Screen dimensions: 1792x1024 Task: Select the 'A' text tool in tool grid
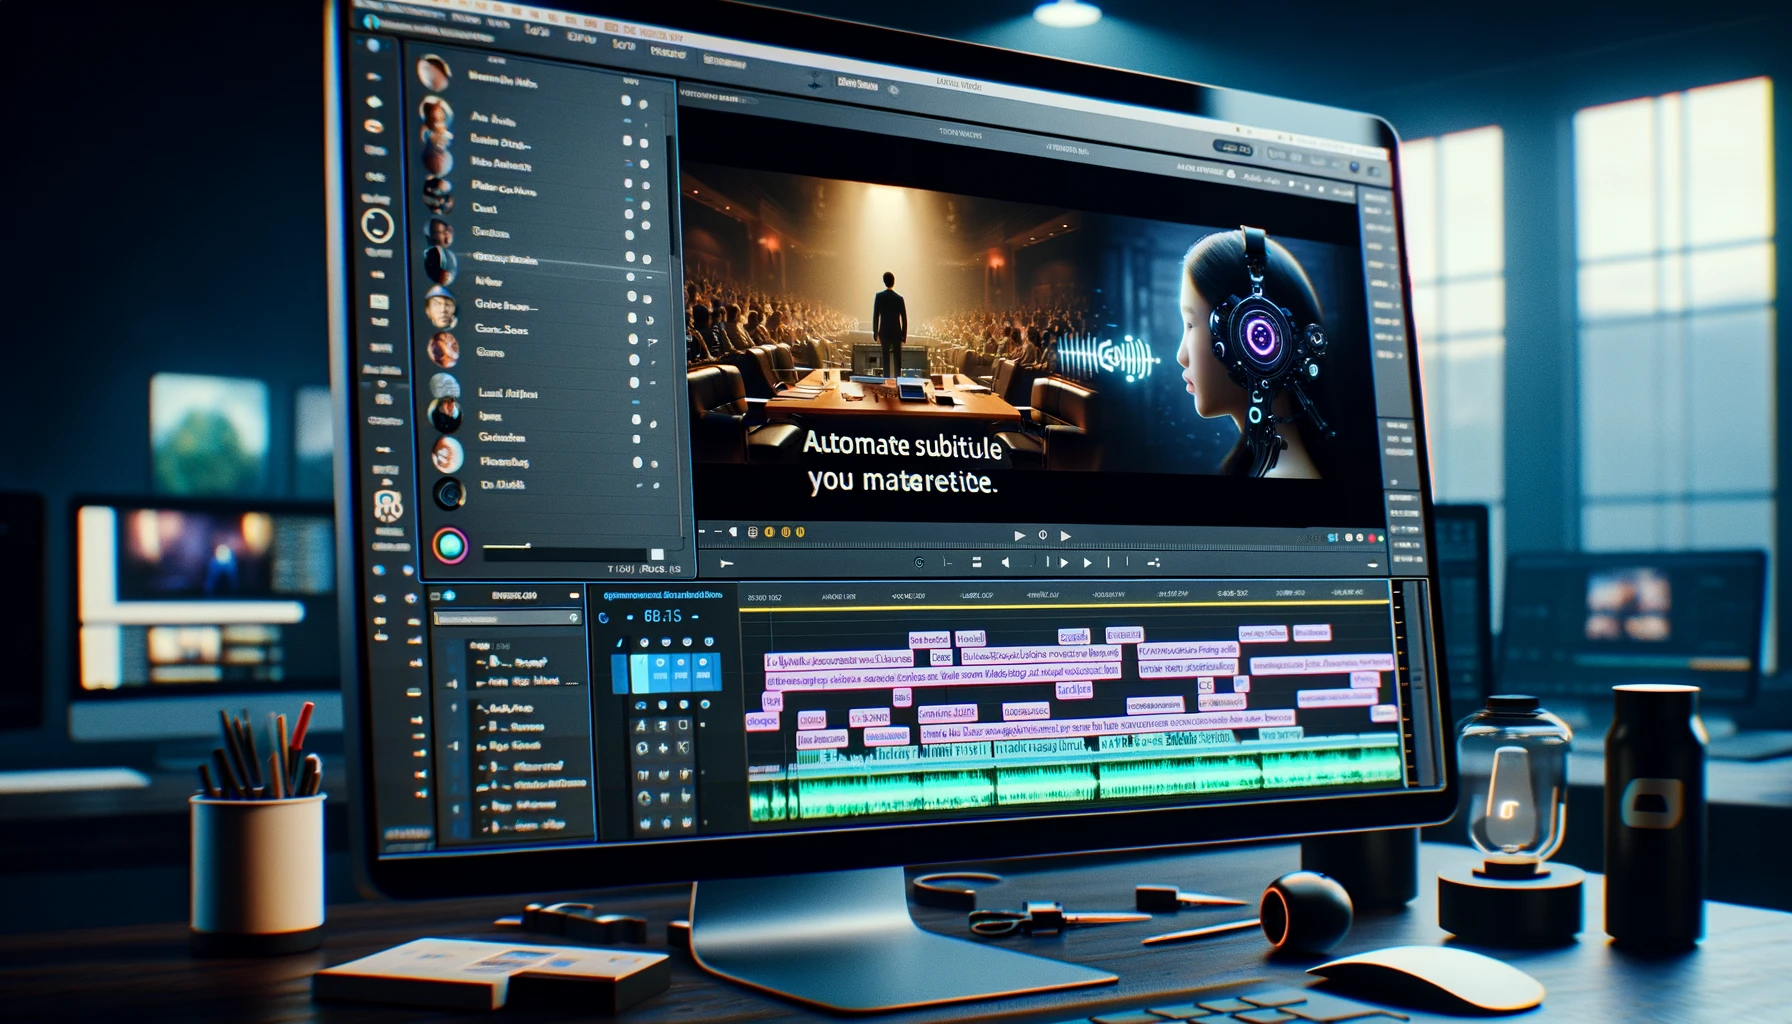642,726
